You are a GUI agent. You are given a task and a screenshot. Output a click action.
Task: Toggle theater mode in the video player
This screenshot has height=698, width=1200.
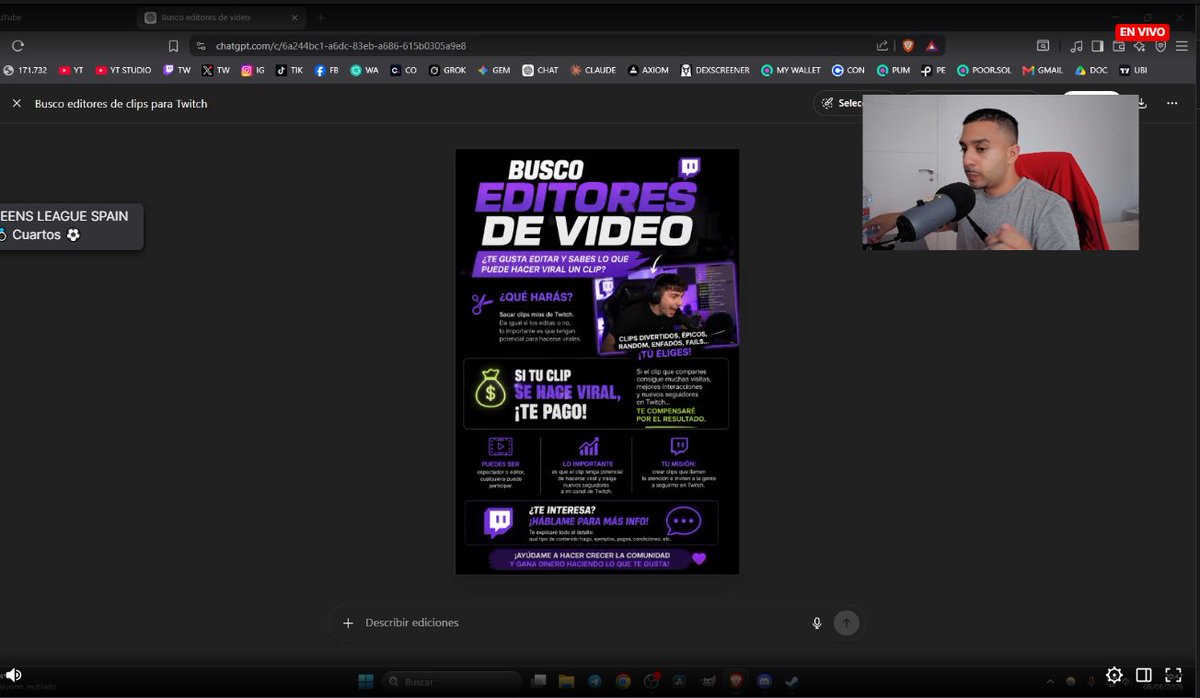pyautogui.click(x=1144, y=675)
